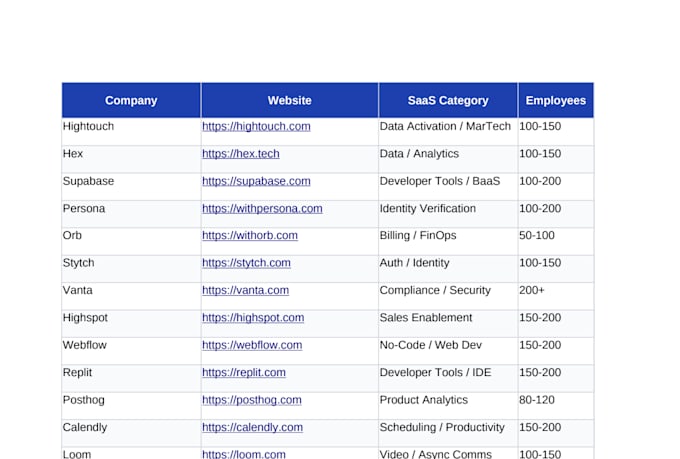Click the No-Code / Web Dev cell

(x=448, y=351)
